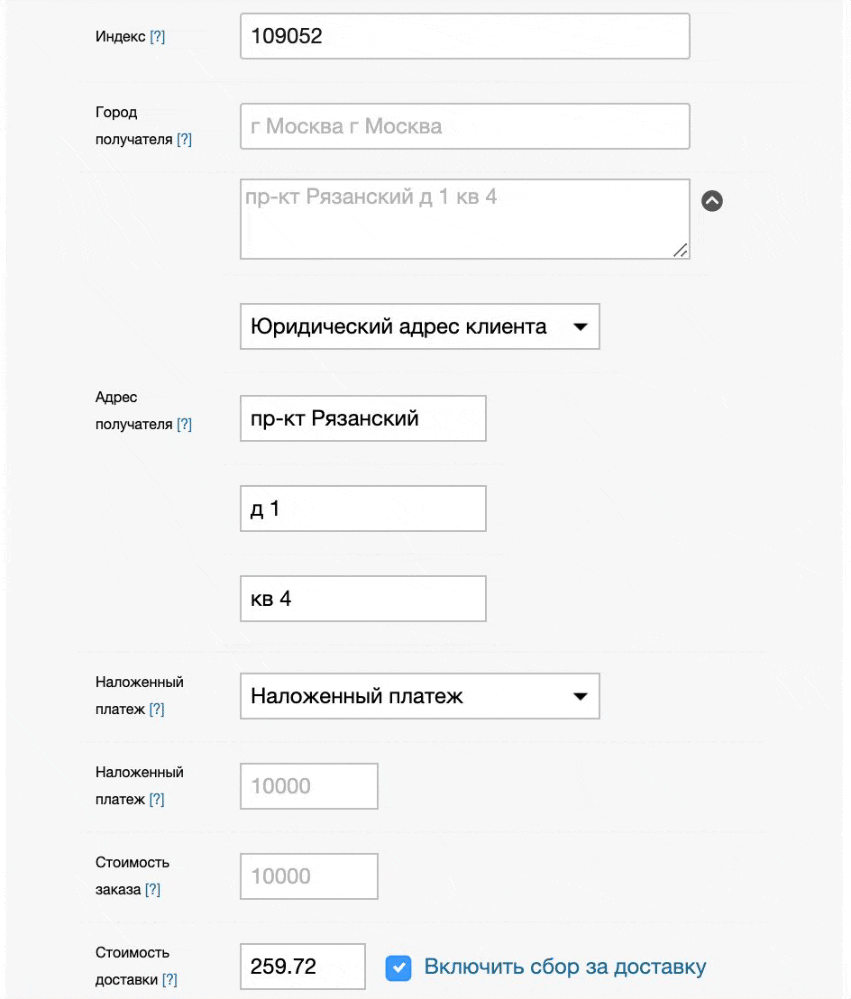The width and height of the screenshot is (851, 999).
Task: Click the apartment field кв 4
Action: tap(363, 599)
